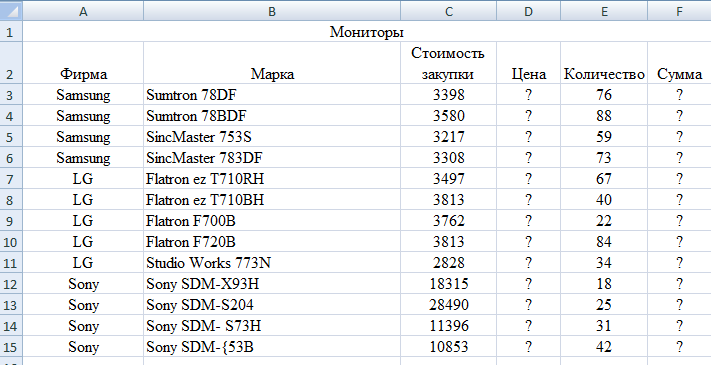Image resolution: width=711 pixels, height=365 pixels.
Task: Select column E header
Action: (604, 11)
